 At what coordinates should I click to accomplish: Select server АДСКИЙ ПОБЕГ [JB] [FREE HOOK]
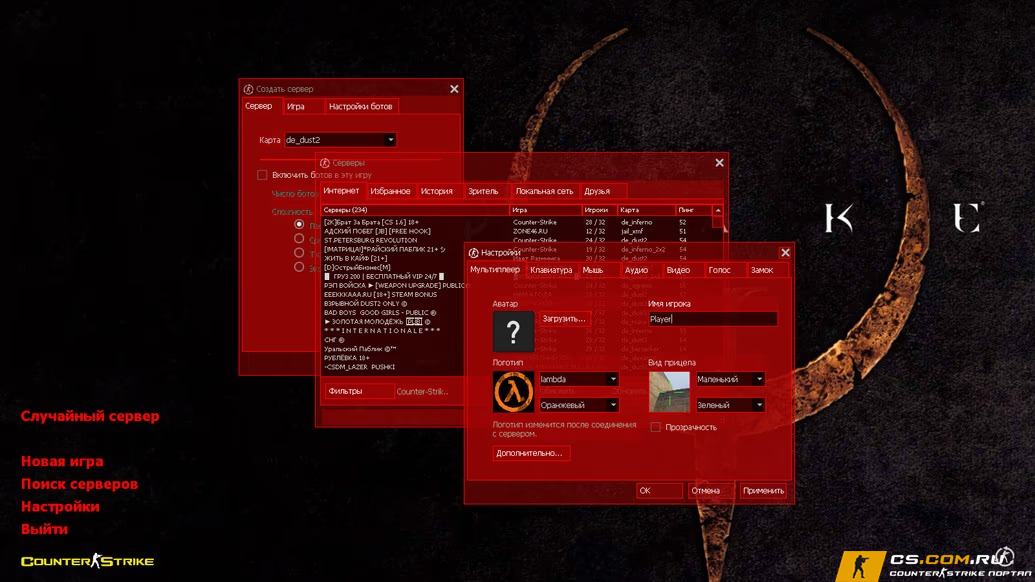377,232
